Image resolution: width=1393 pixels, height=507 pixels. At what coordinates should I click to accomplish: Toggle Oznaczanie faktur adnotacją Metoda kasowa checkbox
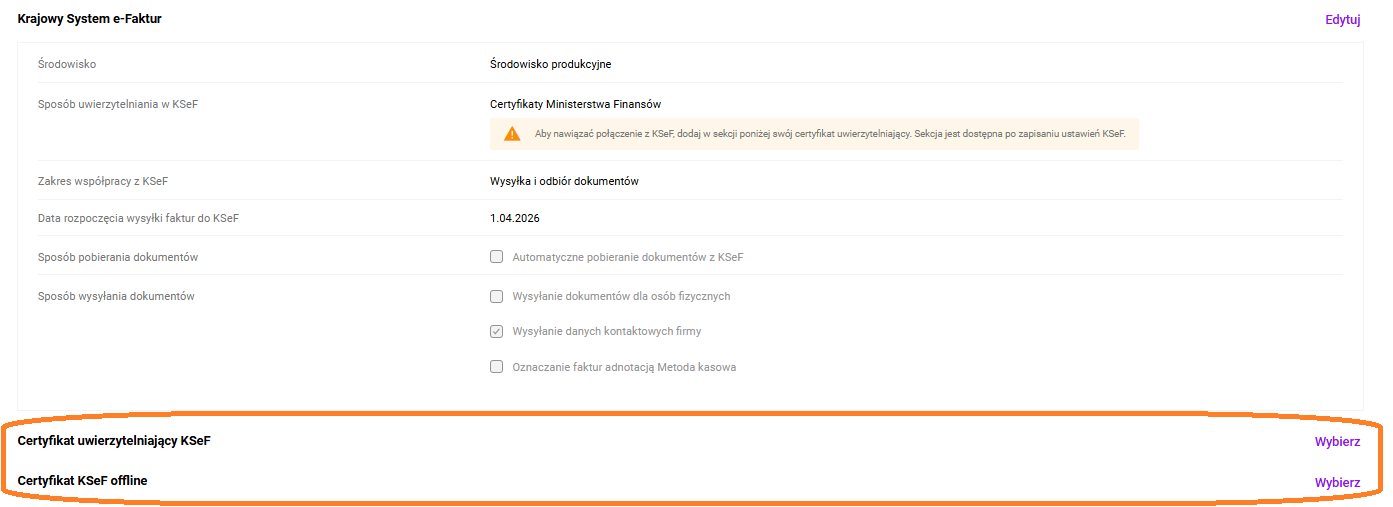click(496, 367)
